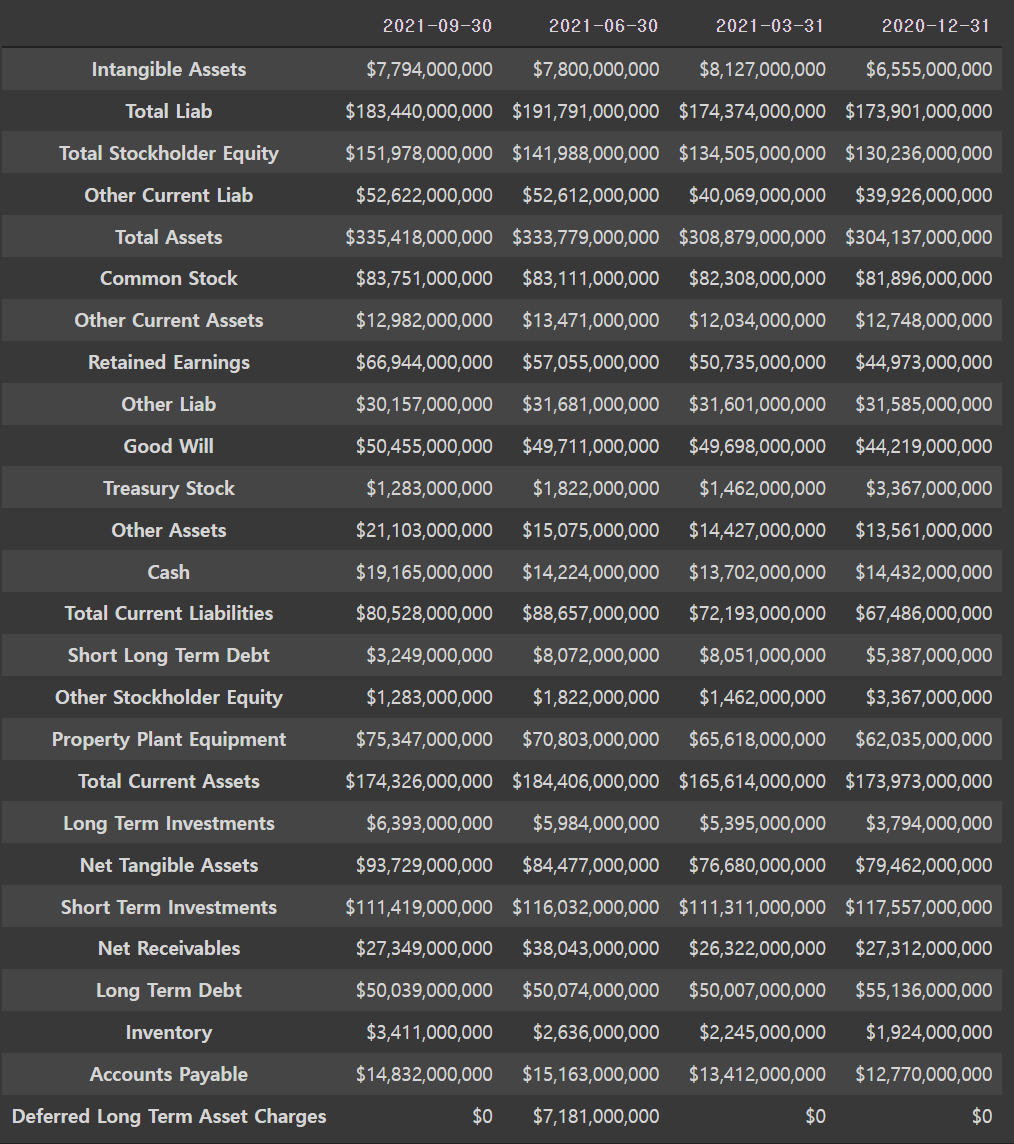Select Accounts Payable value $13,412,000,000
Screen dimensions: 1014x1144
point(757,1075)
